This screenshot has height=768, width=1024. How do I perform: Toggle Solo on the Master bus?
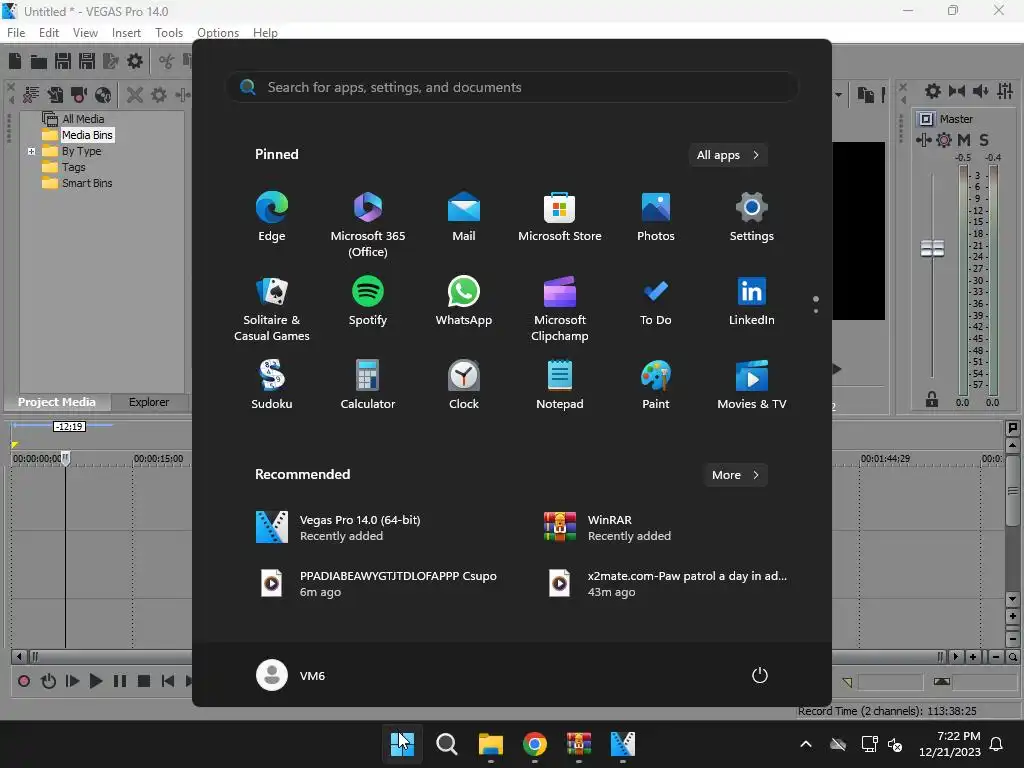coord(984,140)
